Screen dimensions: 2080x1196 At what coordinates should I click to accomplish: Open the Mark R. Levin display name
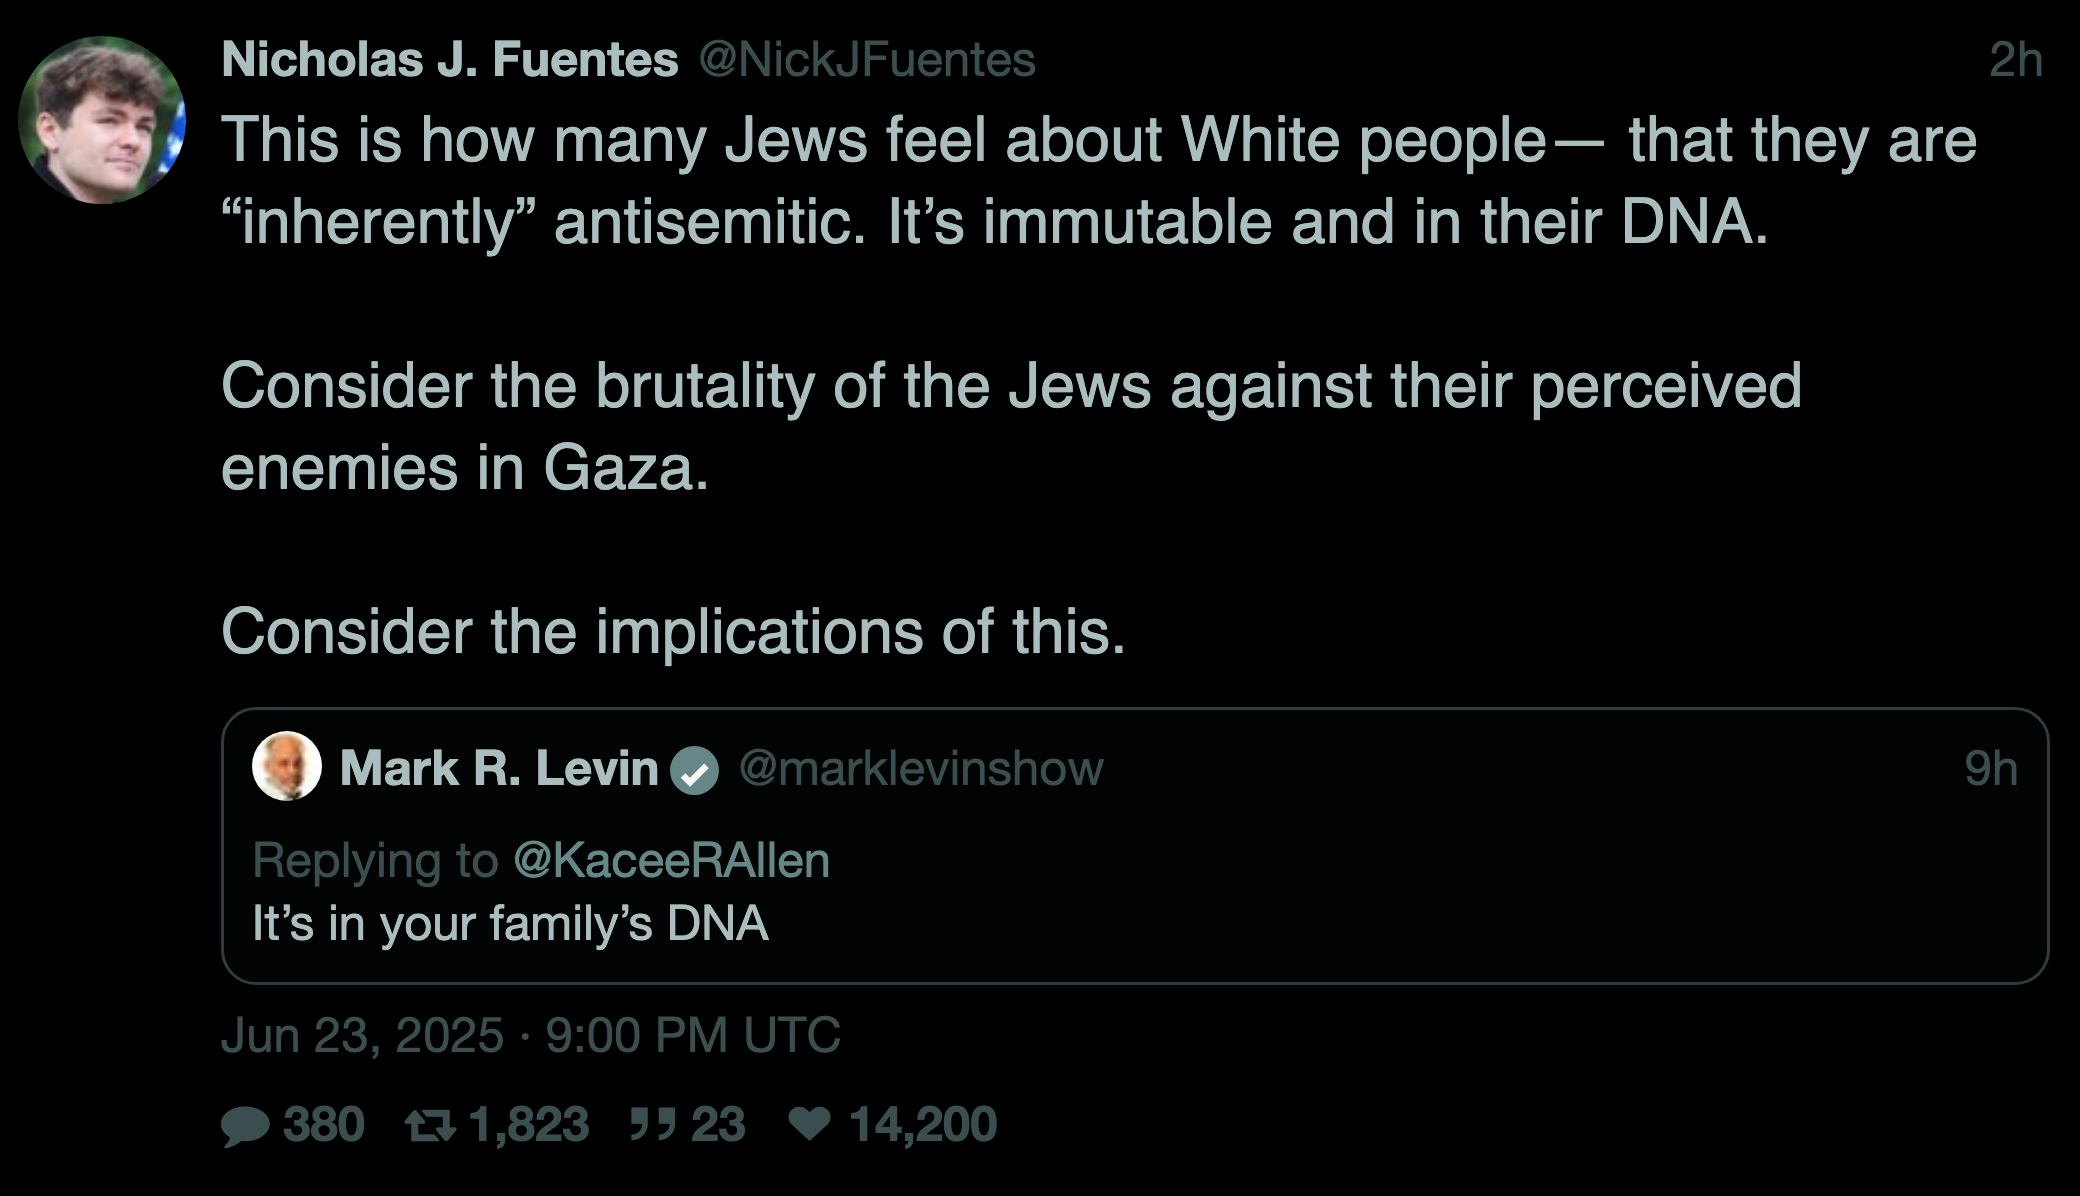point(499,769)
